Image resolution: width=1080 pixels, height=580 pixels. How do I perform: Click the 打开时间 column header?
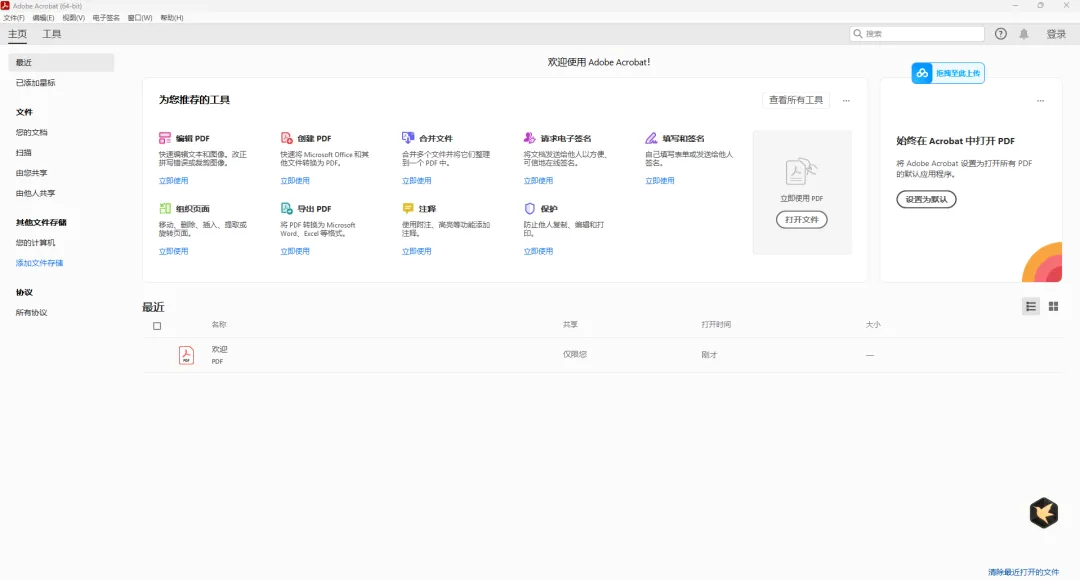point(716,324)
